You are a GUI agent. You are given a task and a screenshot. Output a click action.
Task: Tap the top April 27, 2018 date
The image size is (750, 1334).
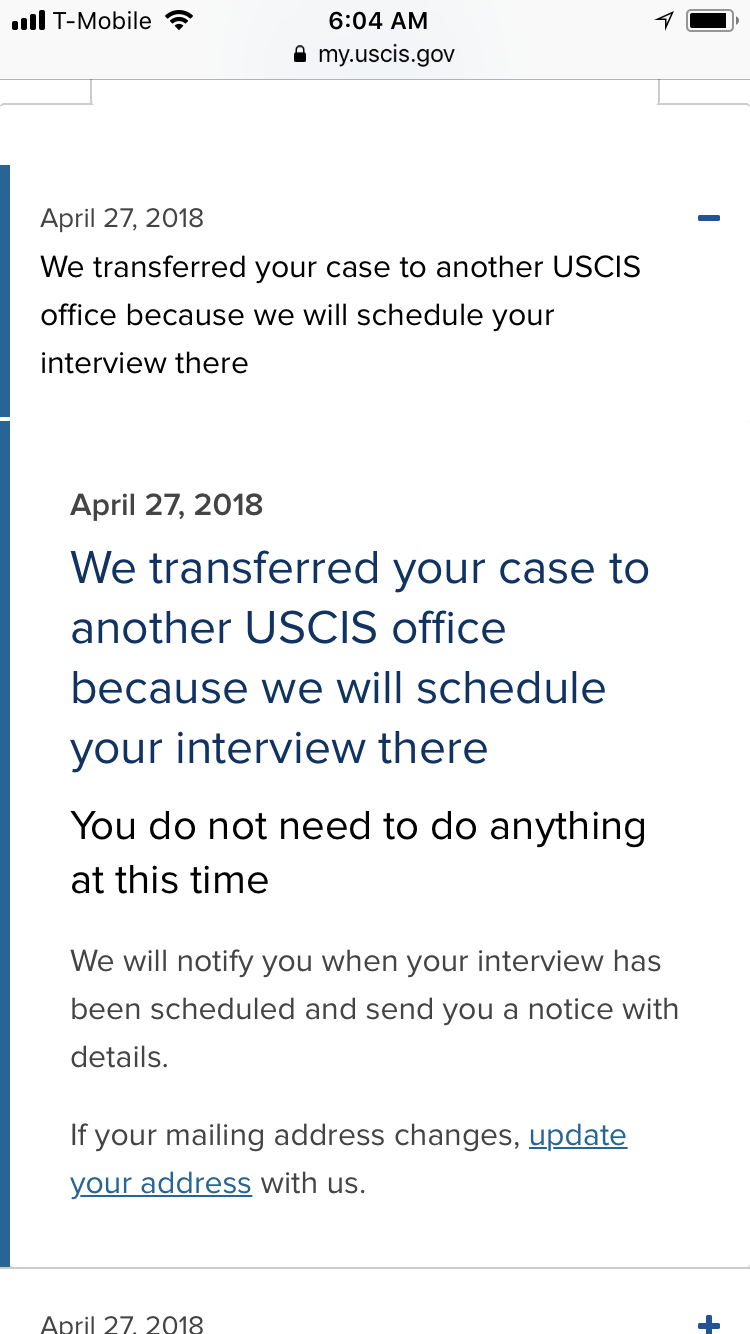point(122,218)
